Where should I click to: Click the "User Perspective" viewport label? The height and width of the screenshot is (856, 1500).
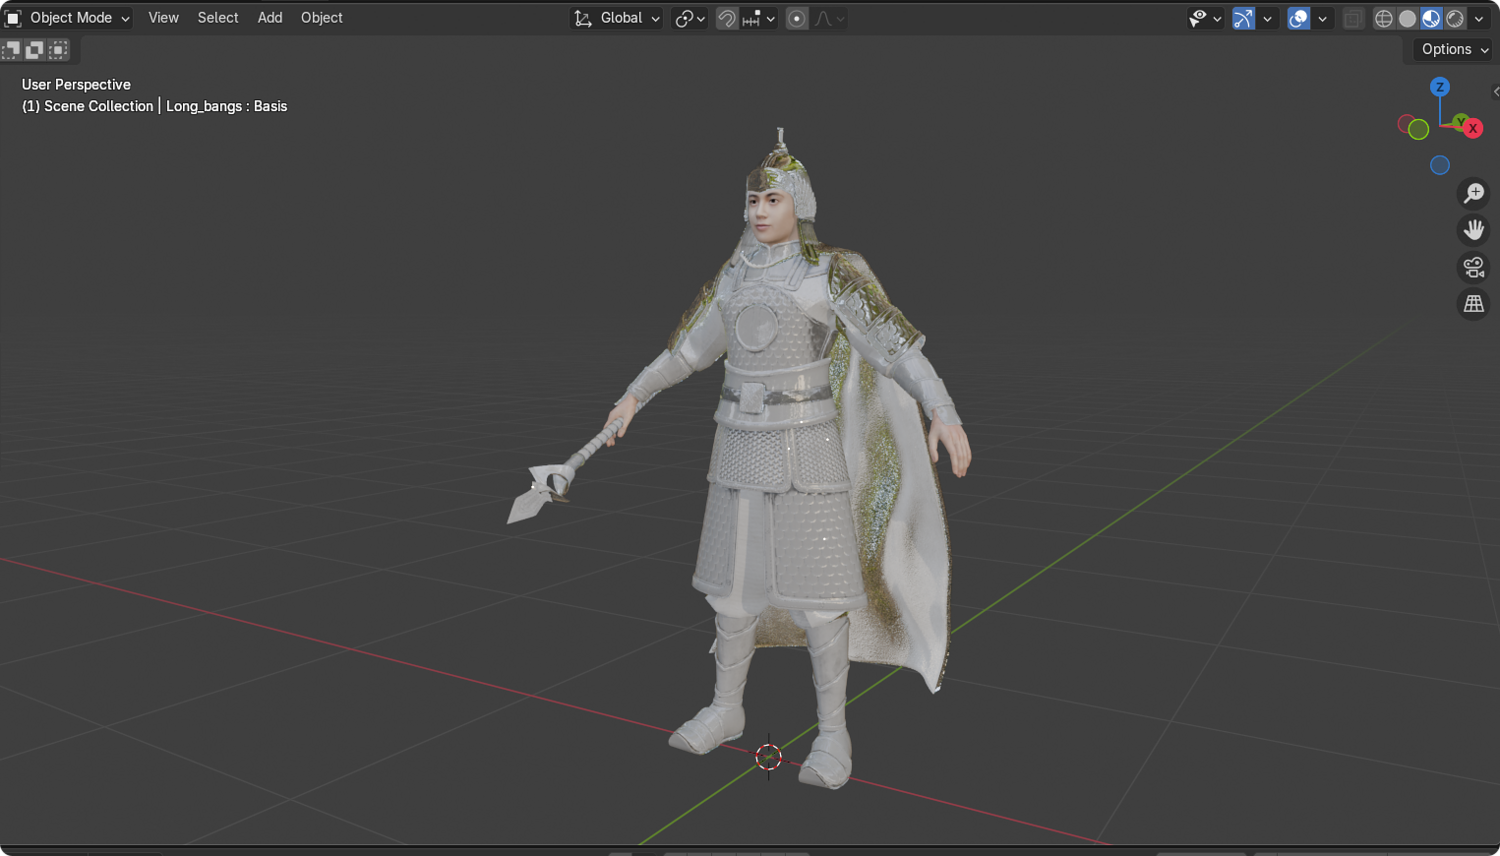(x=76, y=85)
